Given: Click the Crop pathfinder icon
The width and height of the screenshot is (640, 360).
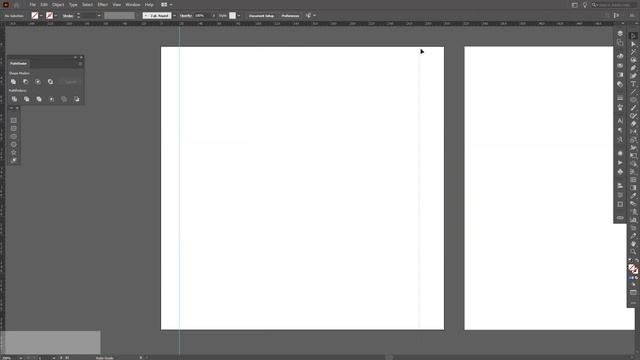Looking at the screenshot, I should pyautogui.click(x=51, y=99).
